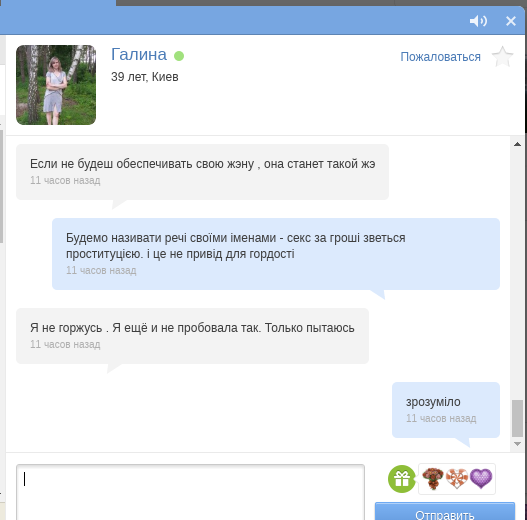Screen dimensions: 527x520
Task: Click the chat scrollbar up arrow
Action: [x=517, y=144]
